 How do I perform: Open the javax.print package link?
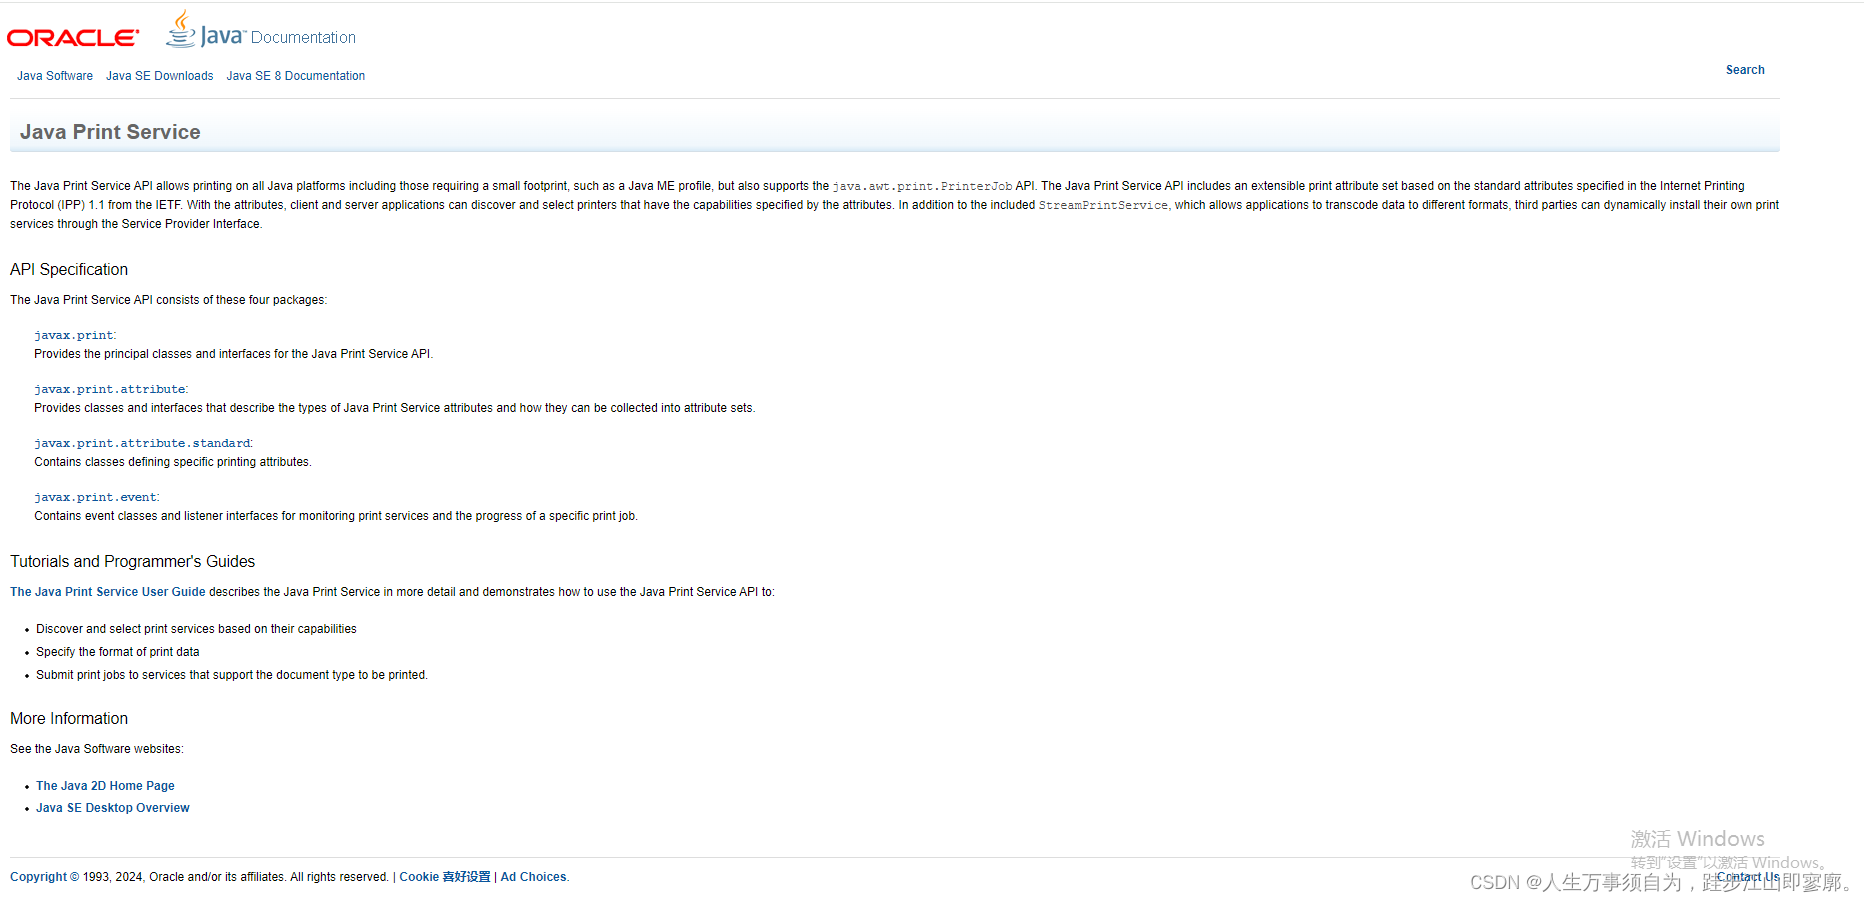[x=74, y=335]
